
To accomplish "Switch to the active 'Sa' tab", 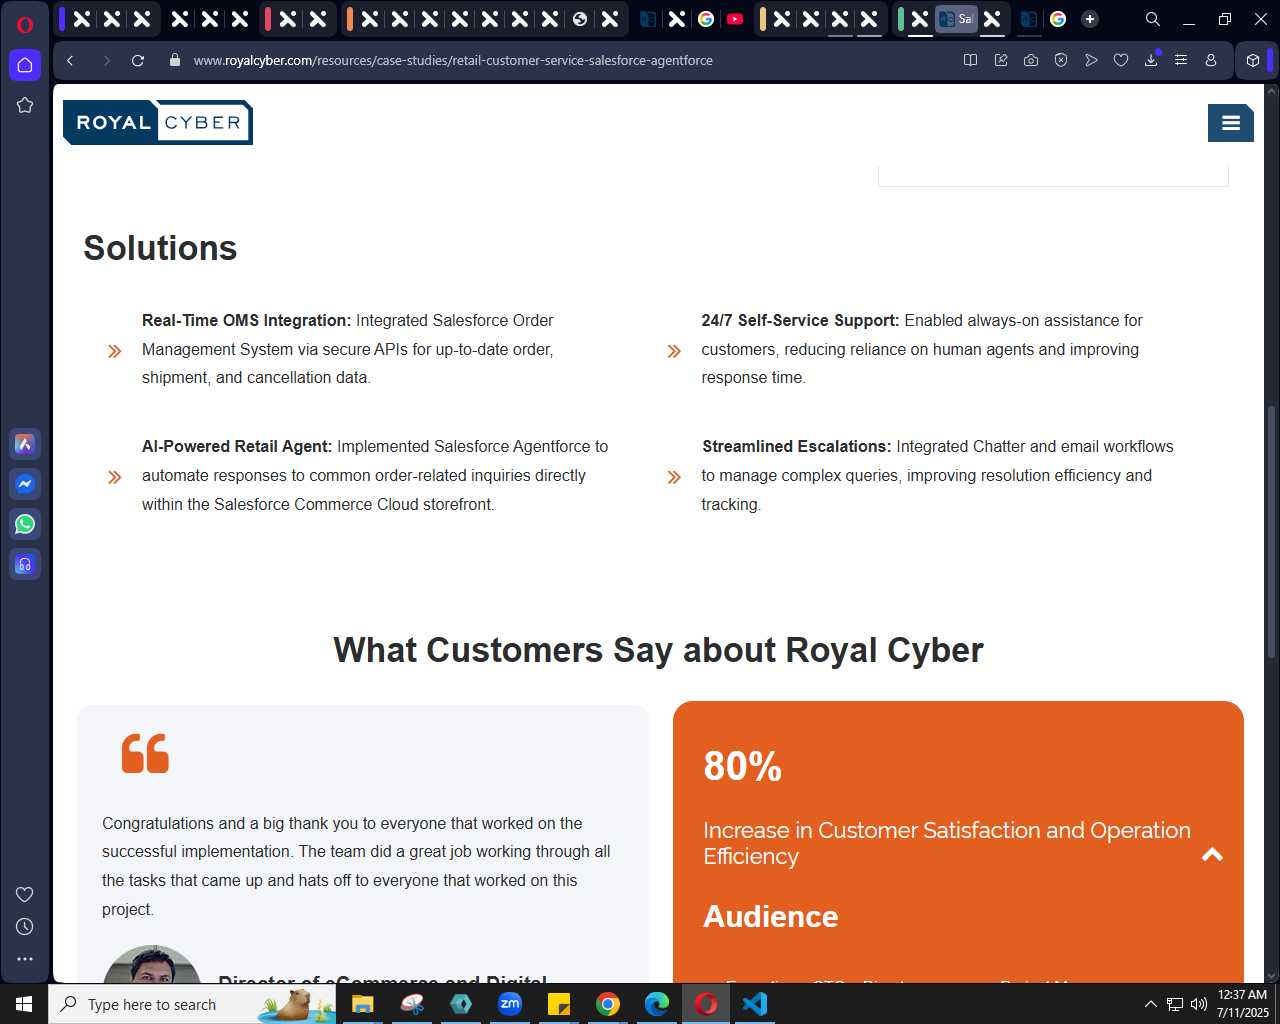I will 956,19.
